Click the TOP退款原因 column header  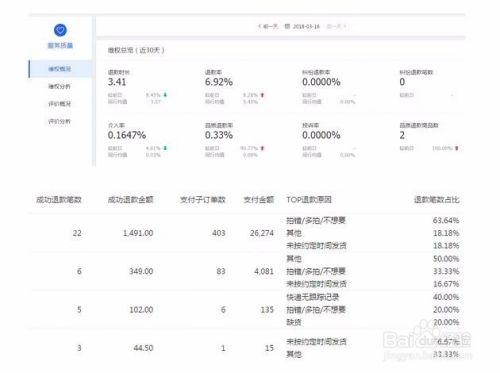[x=309, y=200]
